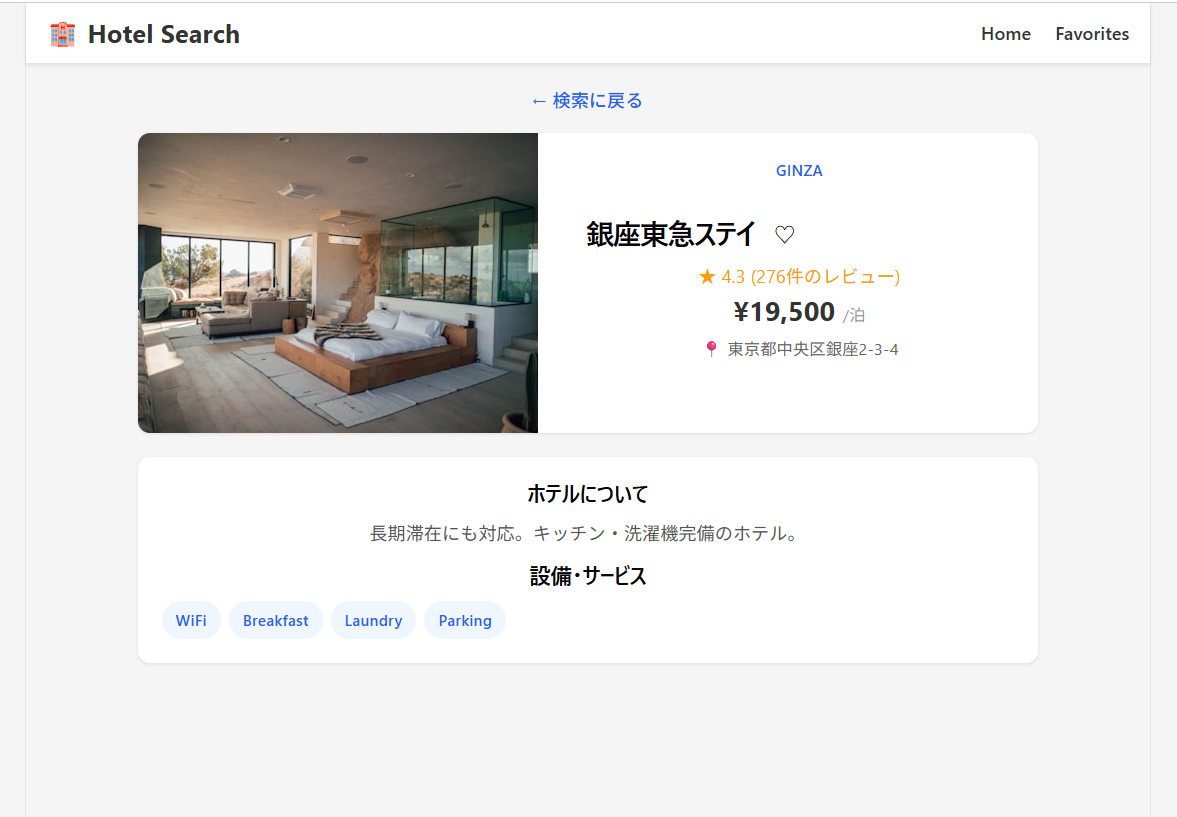Click the Hotel Search site title

tap(164, 35)
